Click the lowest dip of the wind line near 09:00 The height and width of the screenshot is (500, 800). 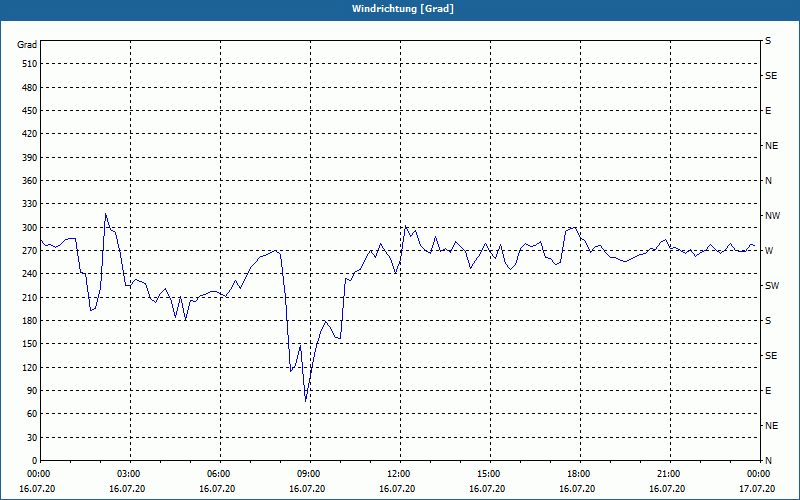(306, 401)
